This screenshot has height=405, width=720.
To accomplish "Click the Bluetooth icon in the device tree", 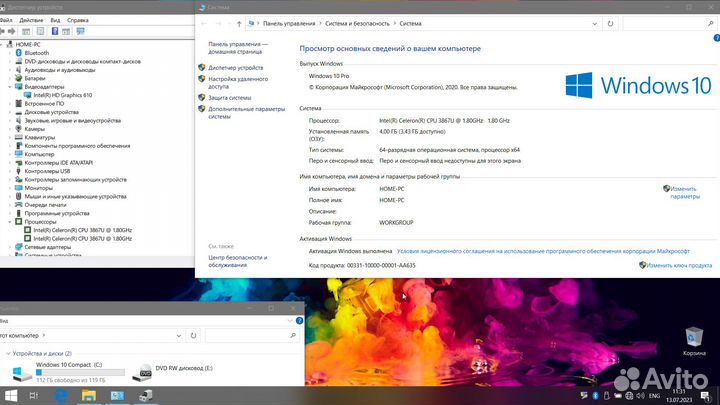I will pos(18,53).
